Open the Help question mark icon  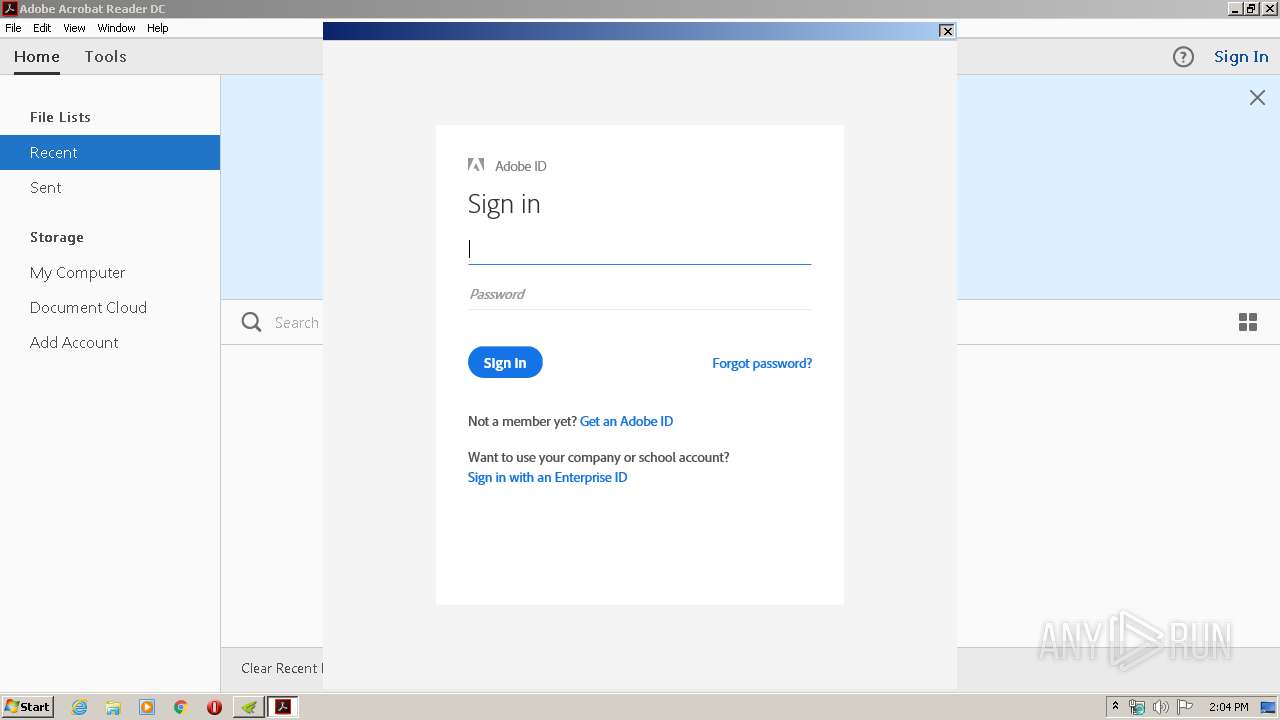click(x=1183, y=57)
